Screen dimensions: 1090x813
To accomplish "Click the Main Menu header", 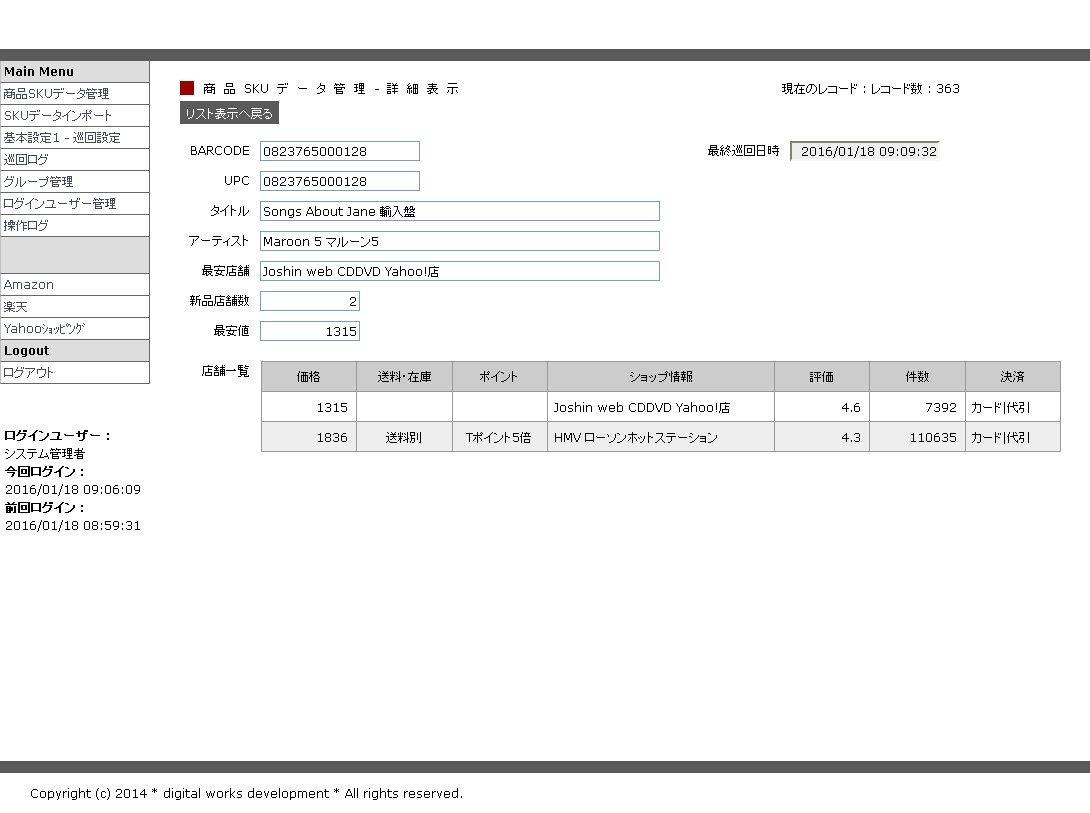I will [74, 72].
